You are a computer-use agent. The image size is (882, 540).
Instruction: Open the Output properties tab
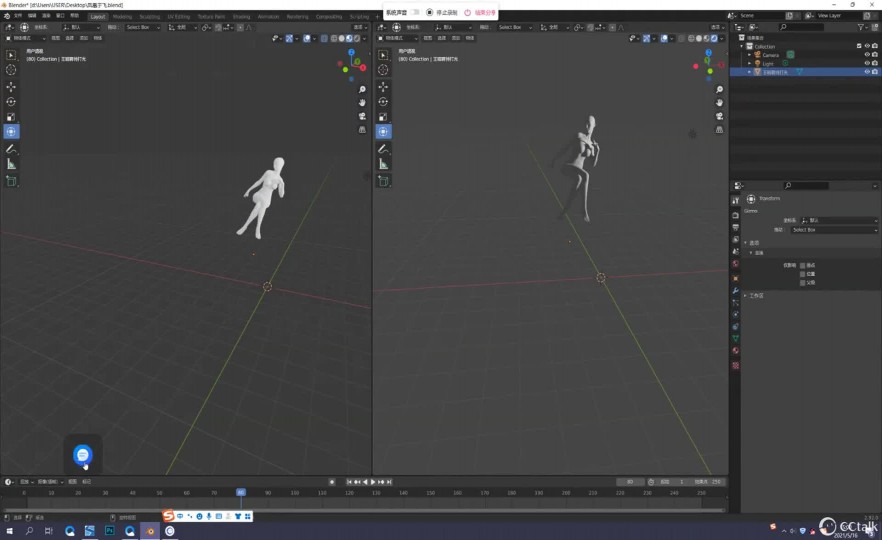pos(735,227)
